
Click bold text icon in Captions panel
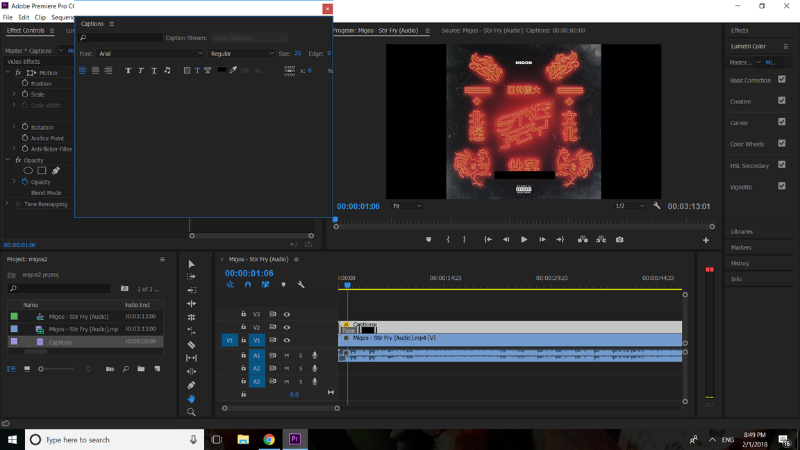[127, 70]
